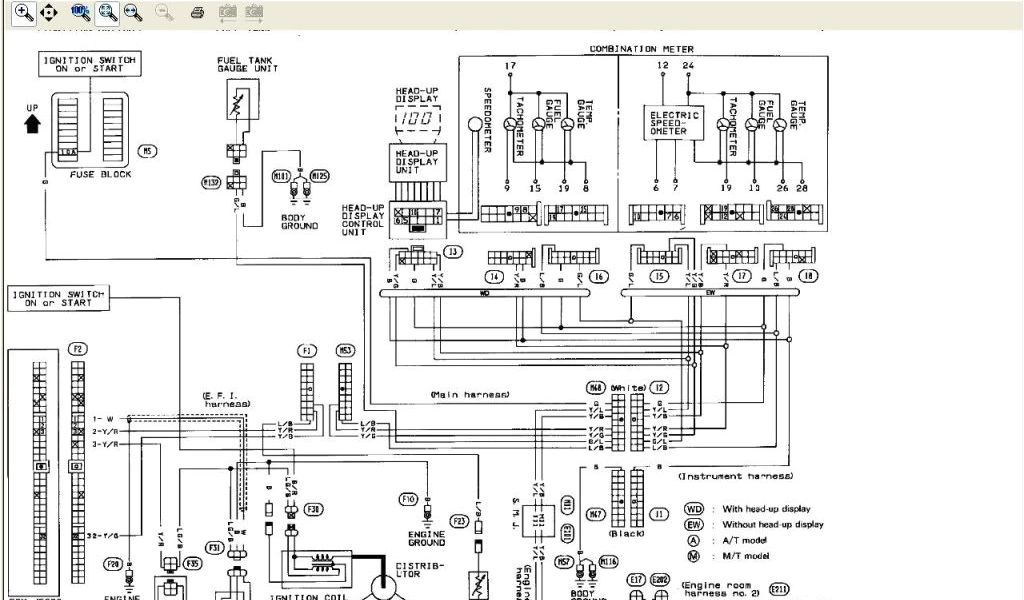Screen dimensions: 1024x600
Task: Click the M5 connector label
Action: pyautogui.click(x=147, y=152)
